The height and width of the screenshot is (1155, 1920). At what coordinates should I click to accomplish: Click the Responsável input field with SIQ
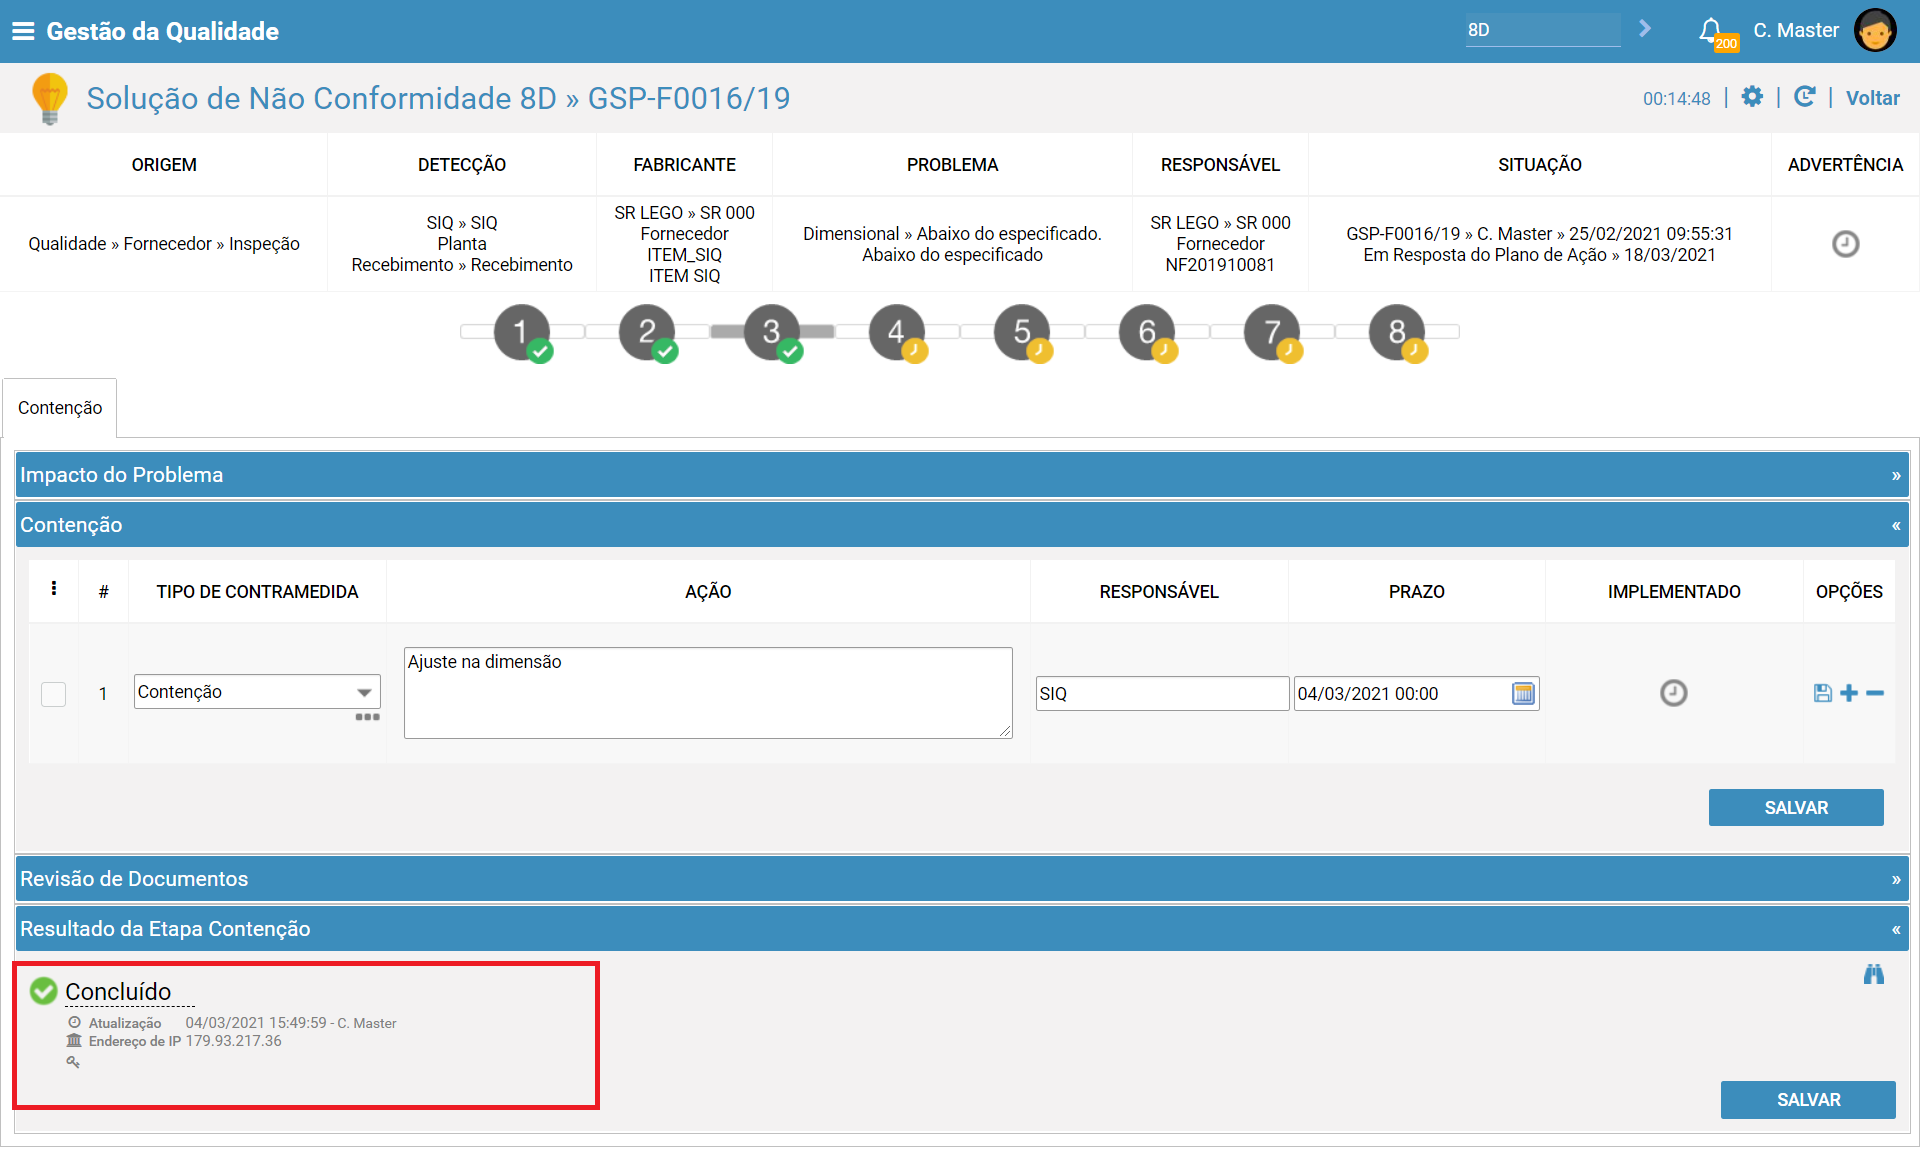tap(1162, 694)
